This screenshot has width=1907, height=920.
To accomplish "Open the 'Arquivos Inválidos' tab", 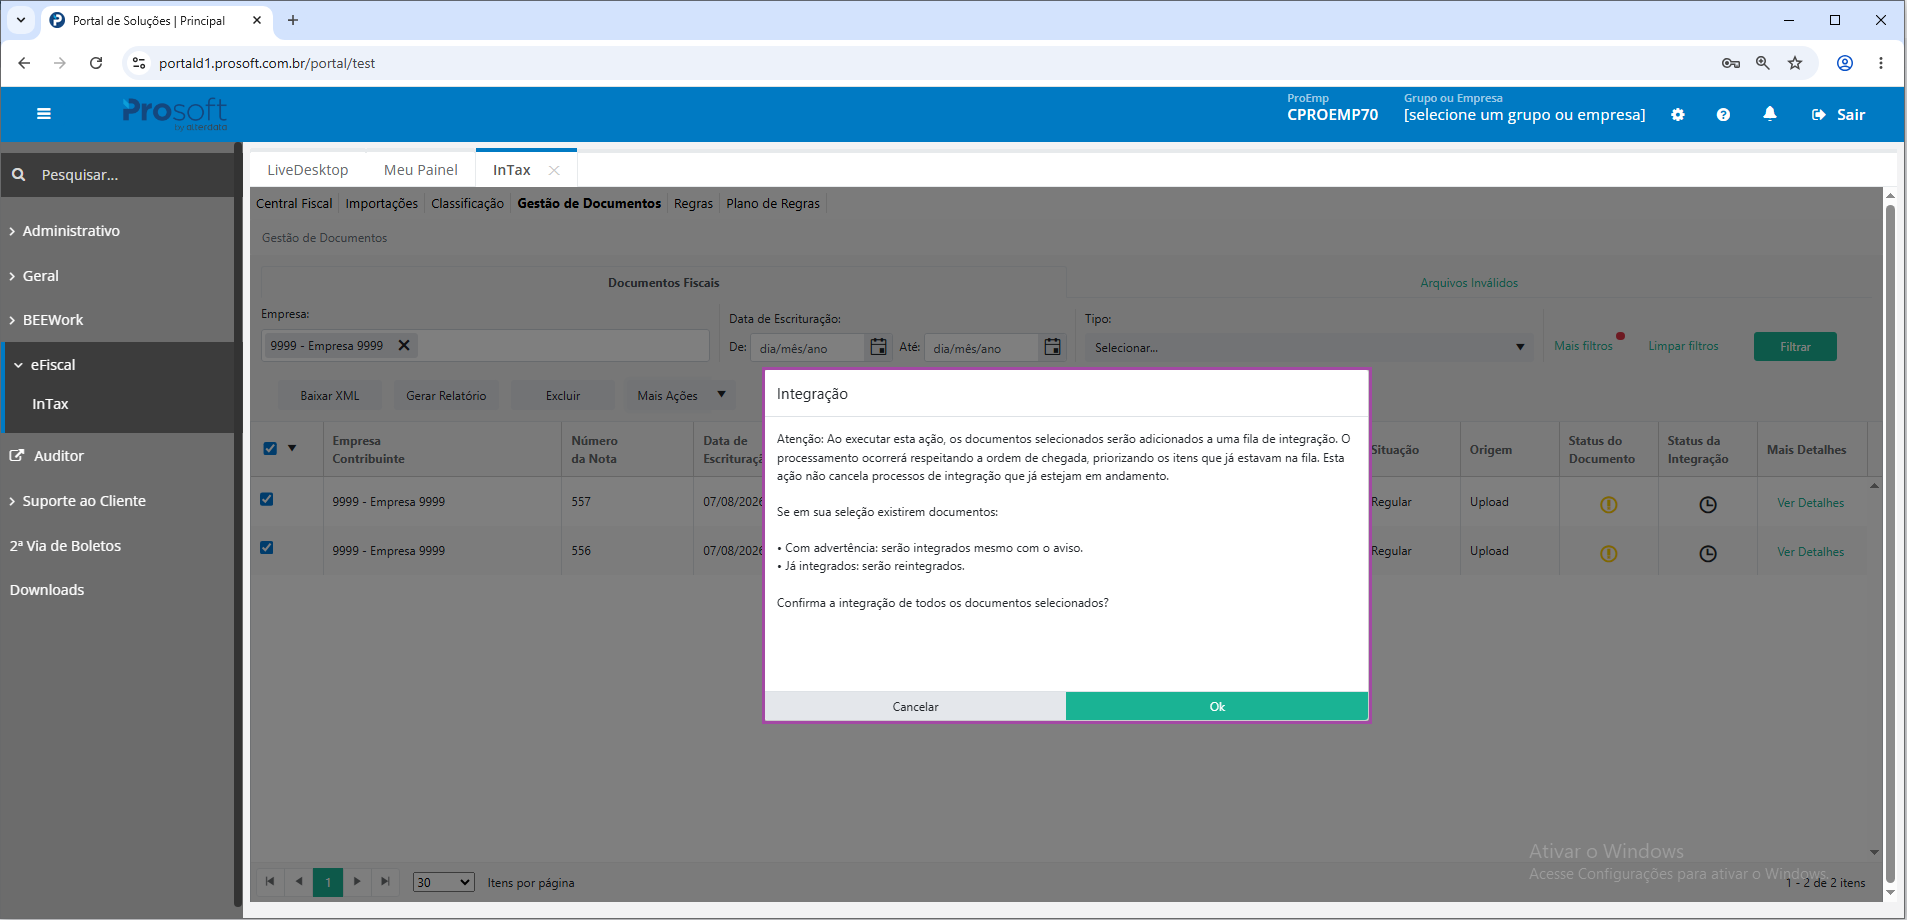I will point(1469,283).
